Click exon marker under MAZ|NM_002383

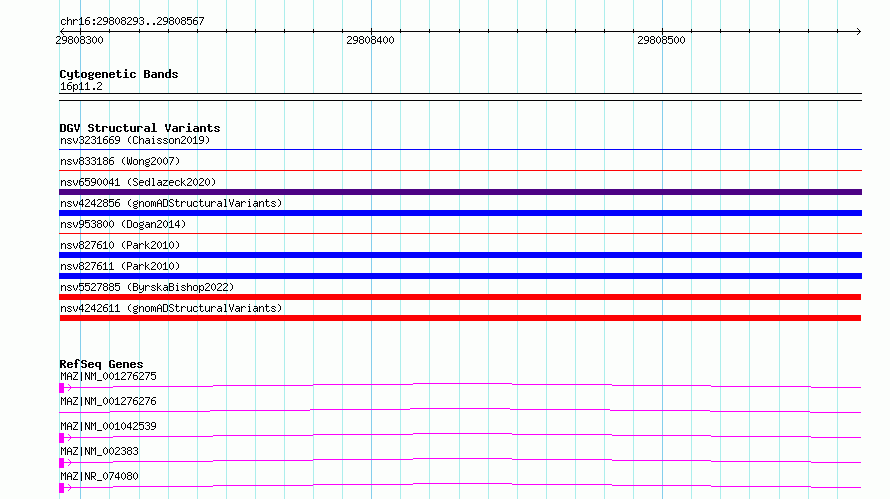pyautogui.click(x=61, y=463)
